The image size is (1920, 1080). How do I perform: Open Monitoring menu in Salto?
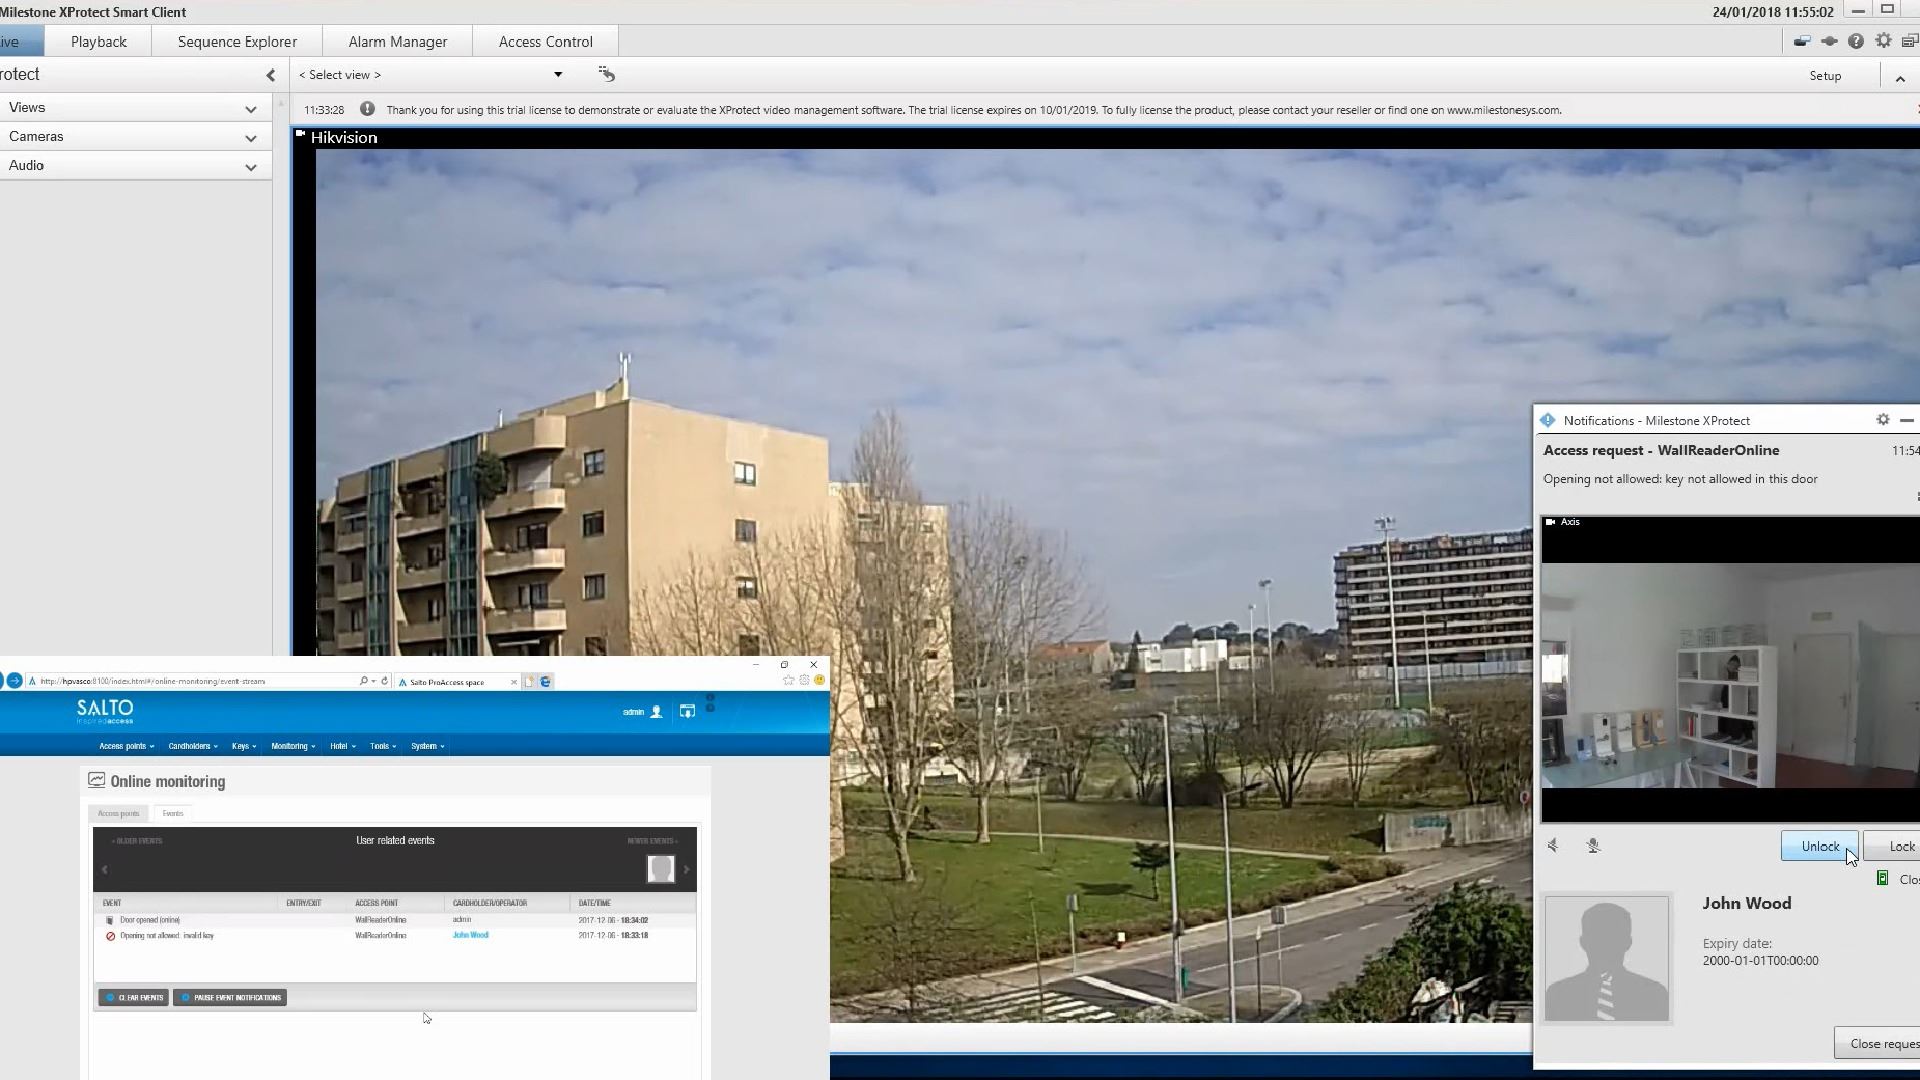tap(293, 746)
